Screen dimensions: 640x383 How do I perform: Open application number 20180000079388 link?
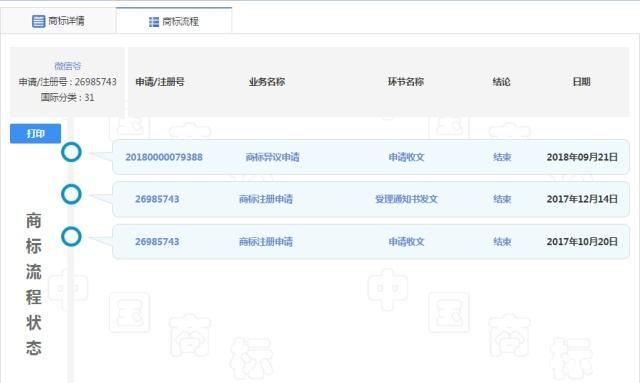tap(164, 157)
